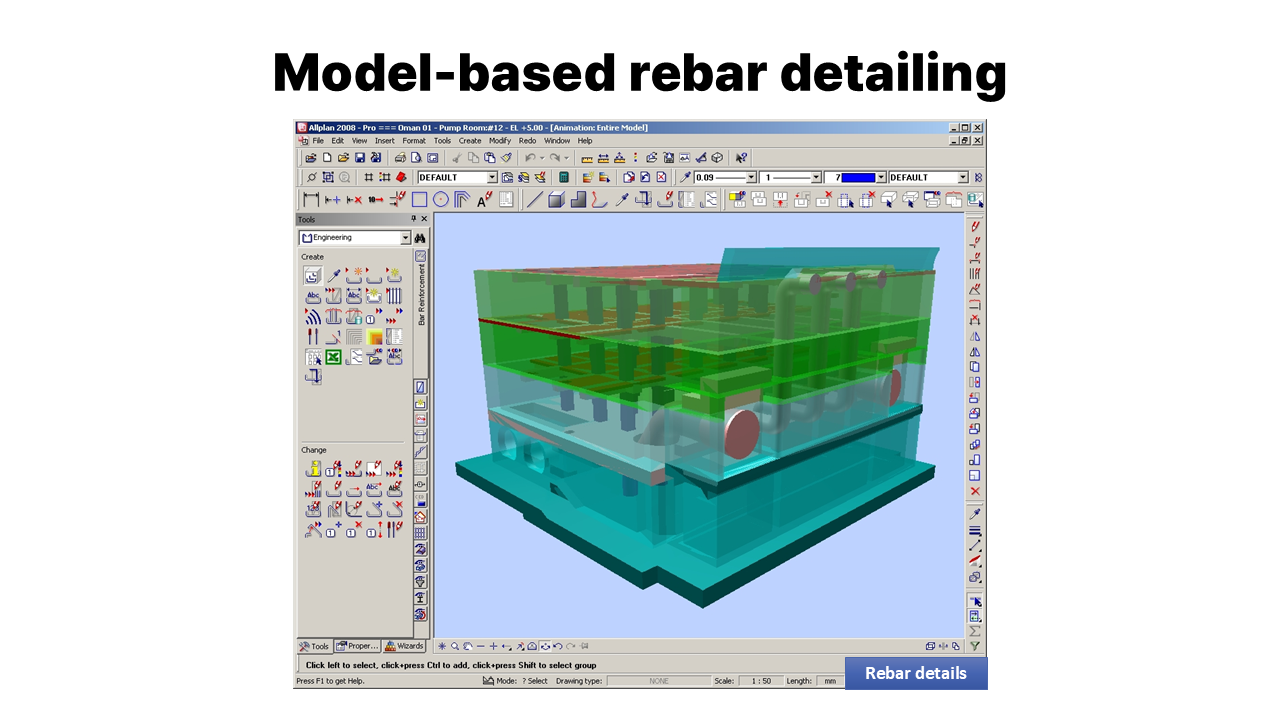Screen dimensions: 1280x720
Task: Open the DEFAULT layer dropdown on the left
Action: click(491, 178)
